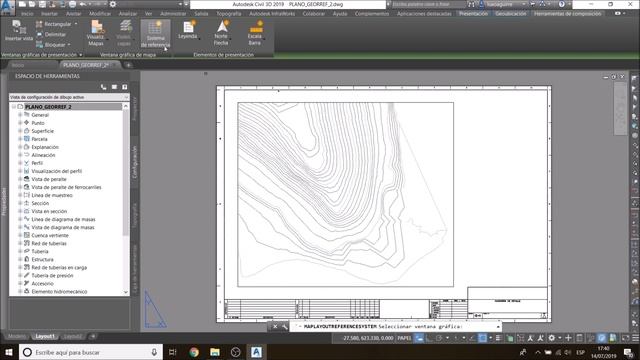Open File Explorer from the taskbar

click(215, 352)
